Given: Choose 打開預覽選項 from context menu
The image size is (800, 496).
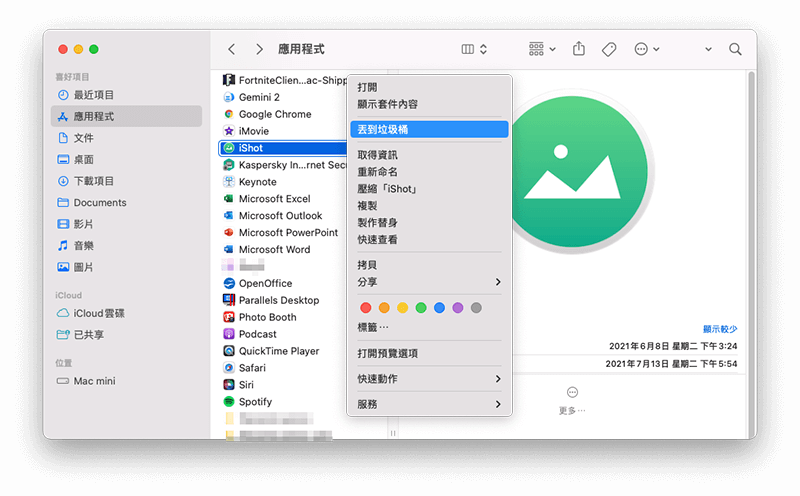Looking at the screenshot, I should [429, 353].
